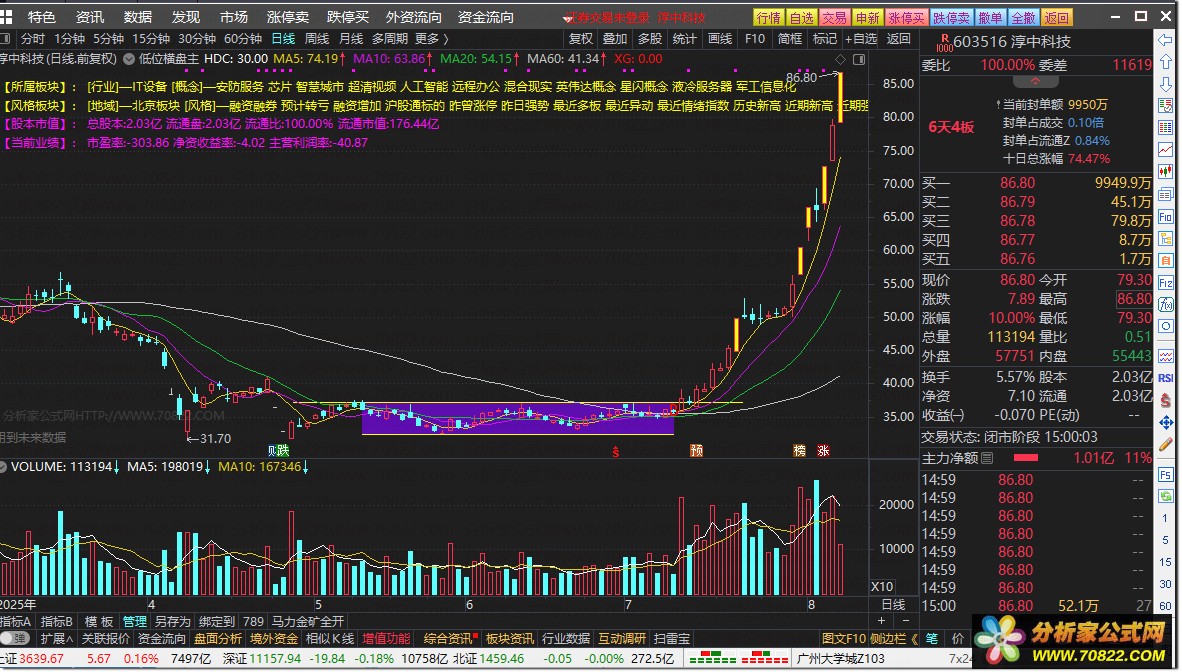Click the 广州大学城Z103 server status
The image size is (1182, 672).
point(841,658)
